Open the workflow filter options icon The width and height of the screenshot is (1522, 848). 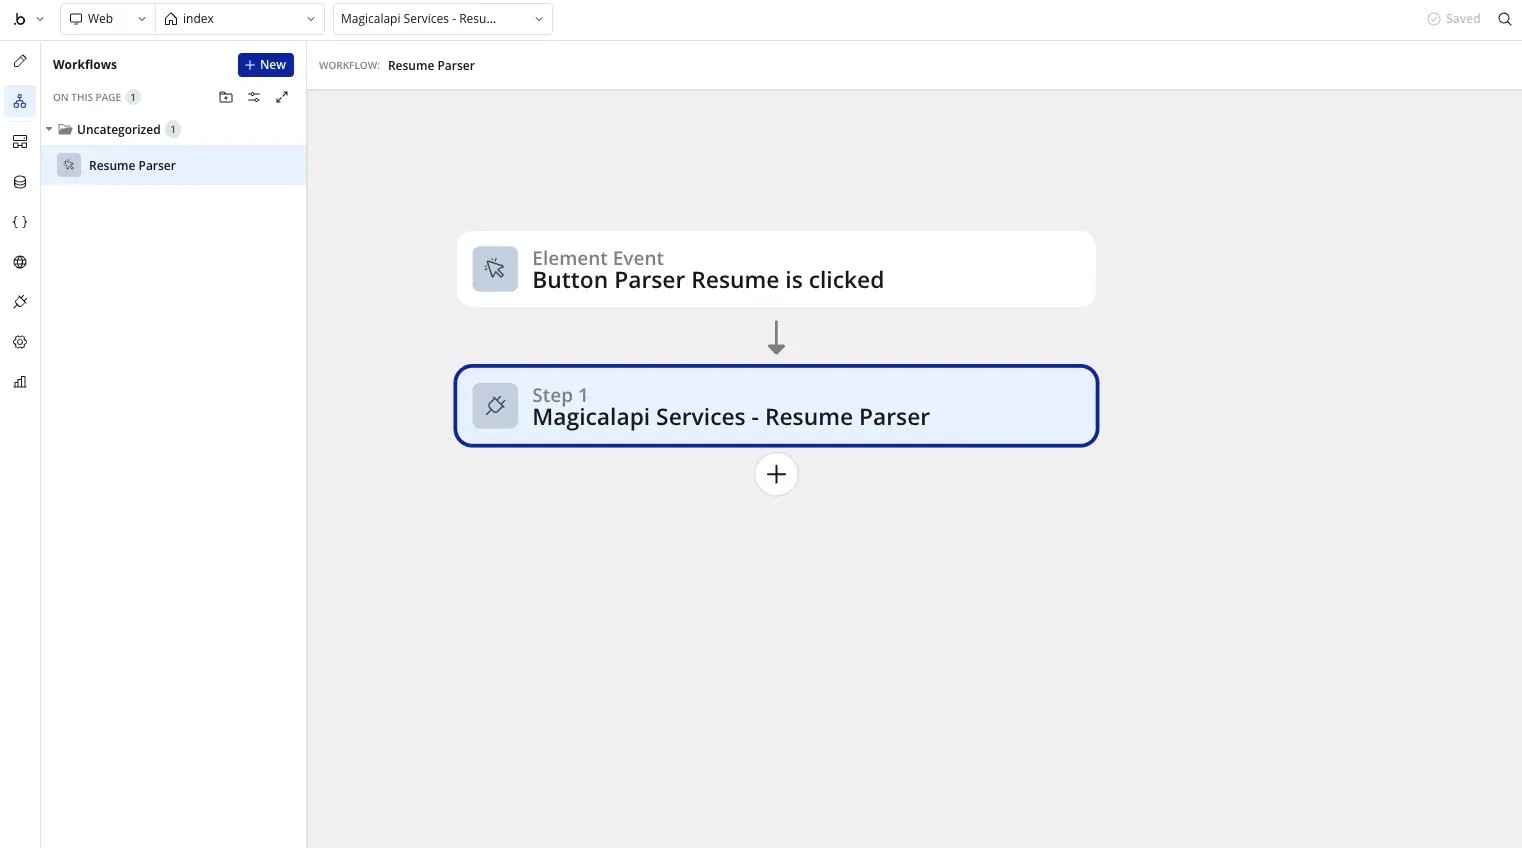(254, 97)
